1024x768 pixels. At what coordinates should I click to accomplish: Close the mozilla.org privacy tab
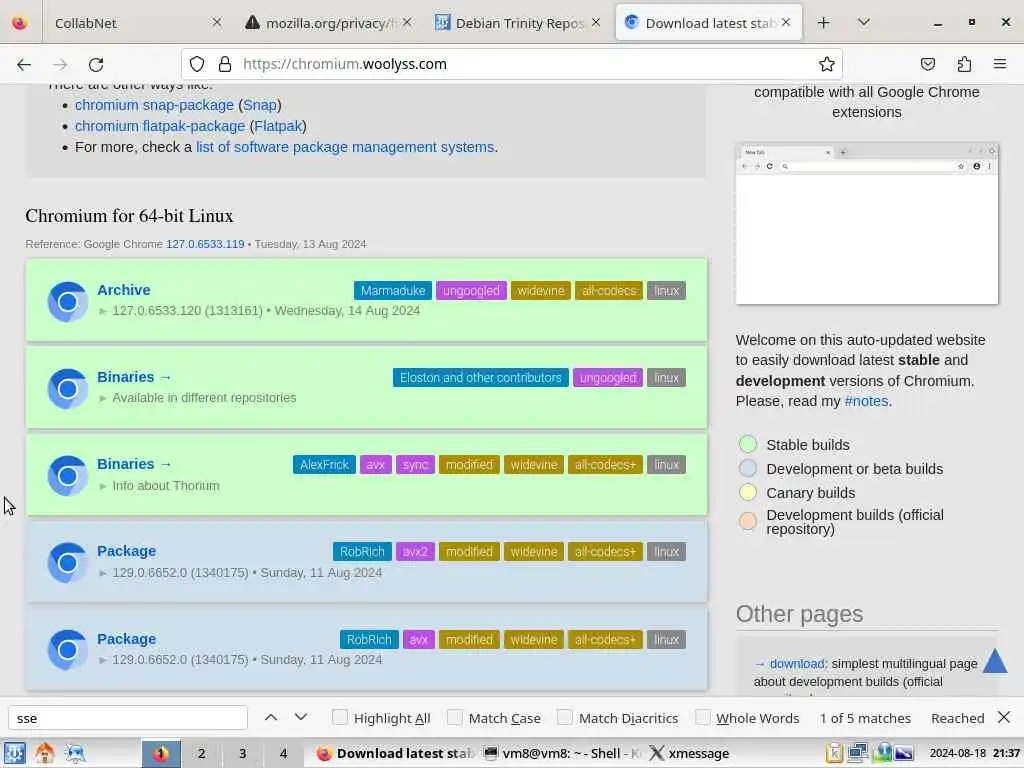pyautogui.click(x=407, y=22)
